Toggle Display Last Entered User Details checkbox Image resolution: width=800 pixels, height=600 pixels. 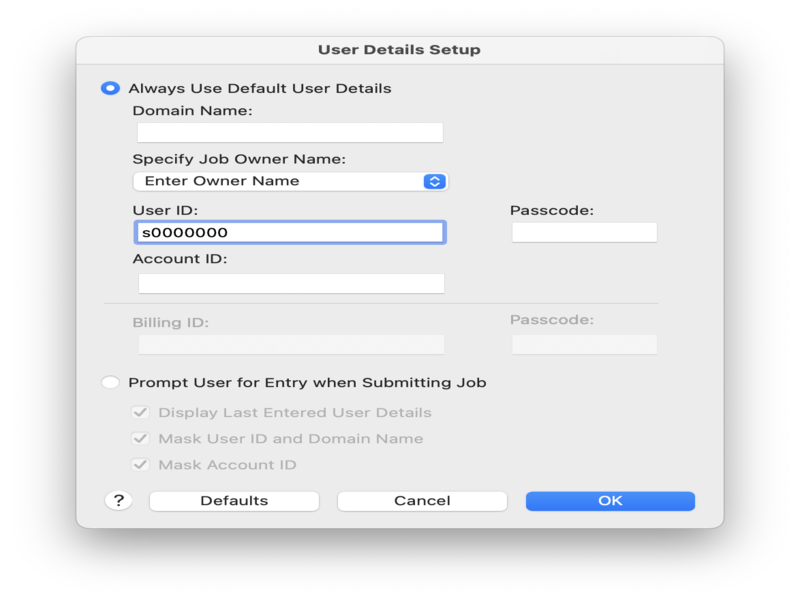coord(140,412)
